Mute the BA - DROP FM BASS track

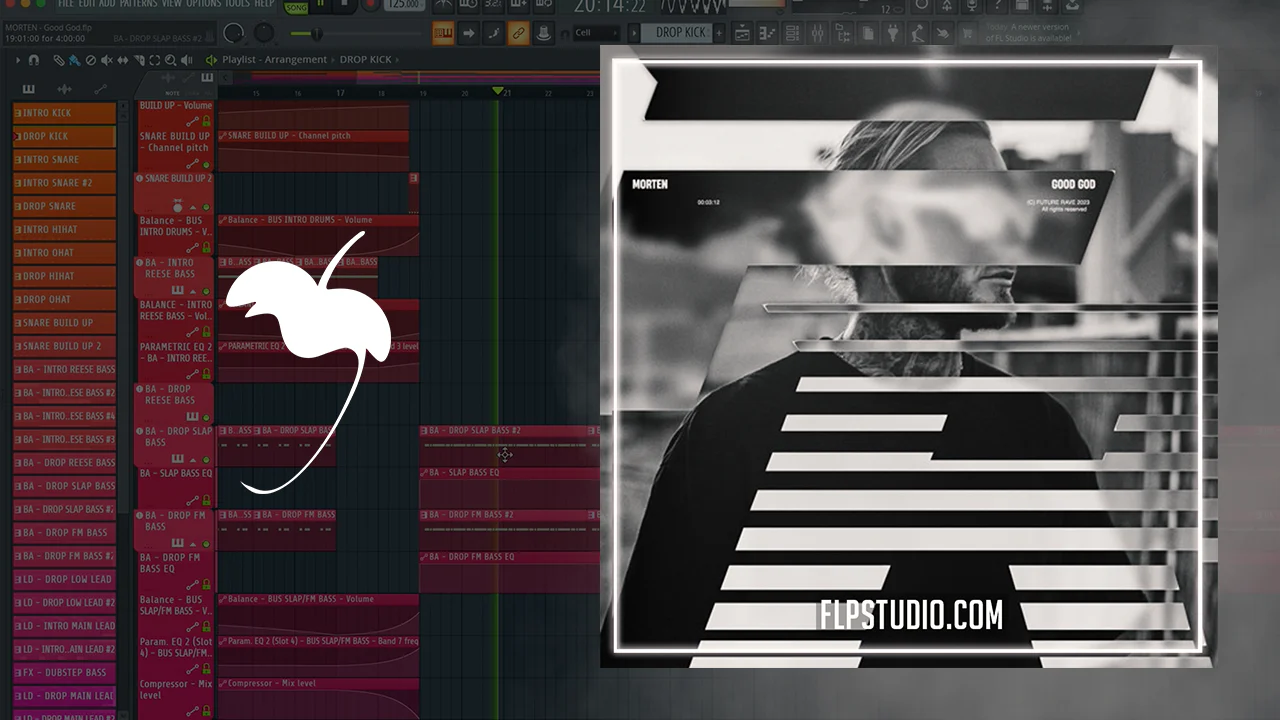click(x=207, y=543)
